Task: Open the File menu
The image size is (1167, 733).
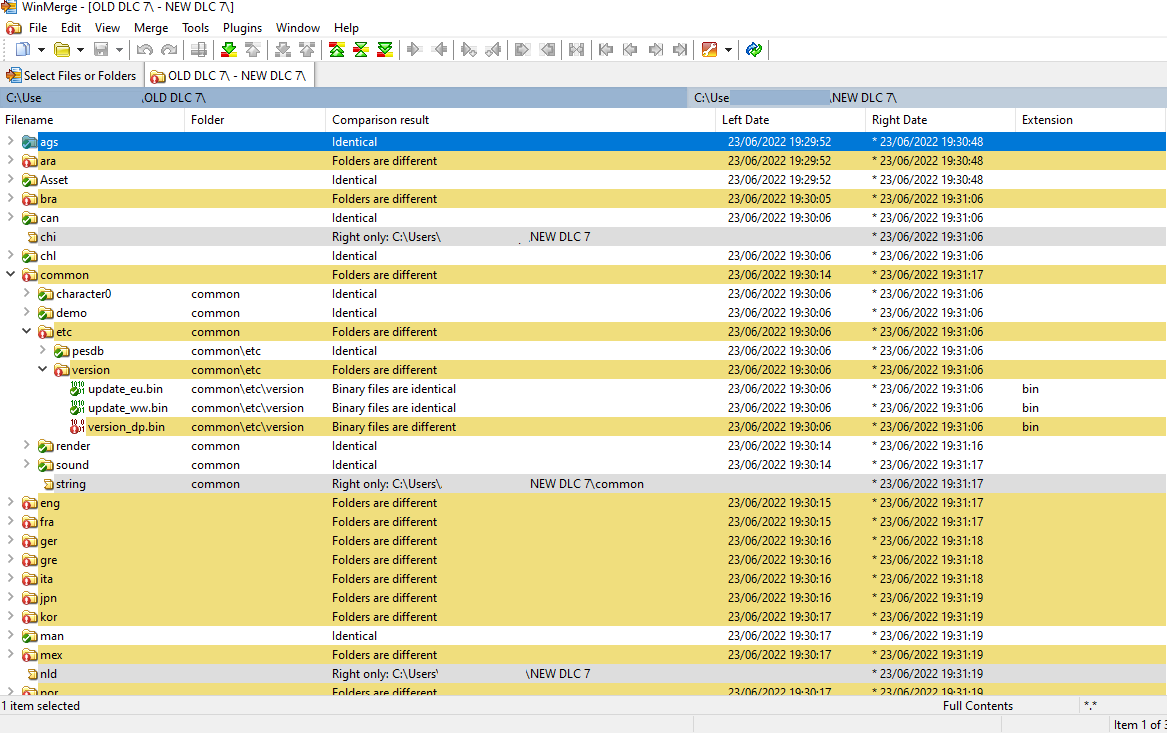Action: (x=38, y=28)
